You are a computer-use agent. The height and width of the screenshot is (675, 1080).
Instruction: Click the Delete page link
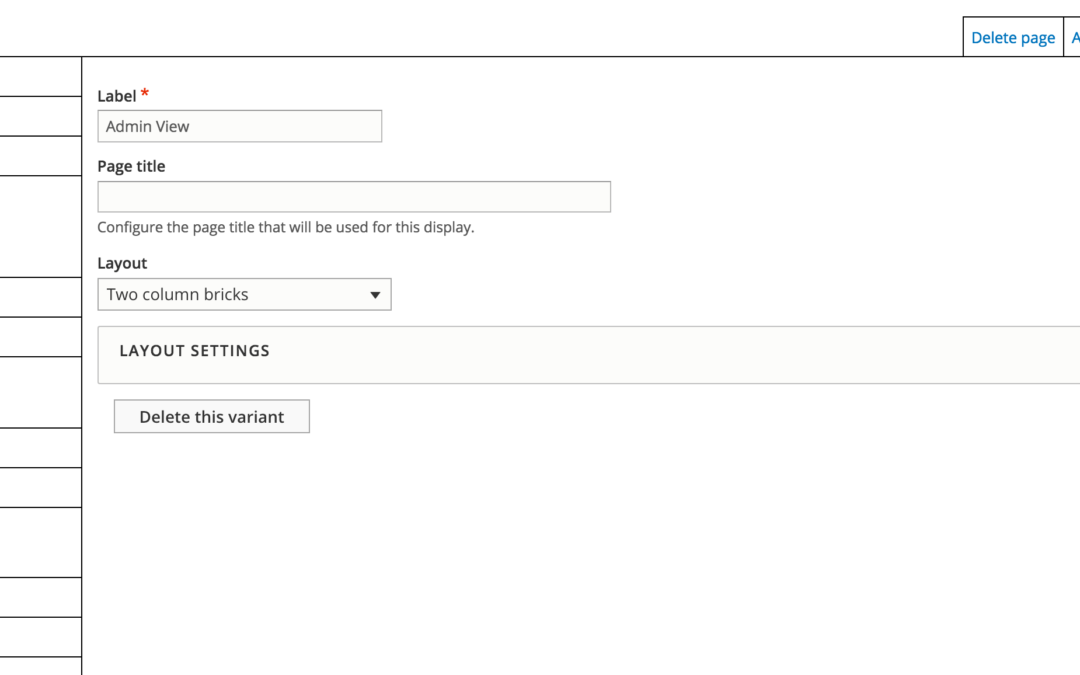[x=1012, y=38]
